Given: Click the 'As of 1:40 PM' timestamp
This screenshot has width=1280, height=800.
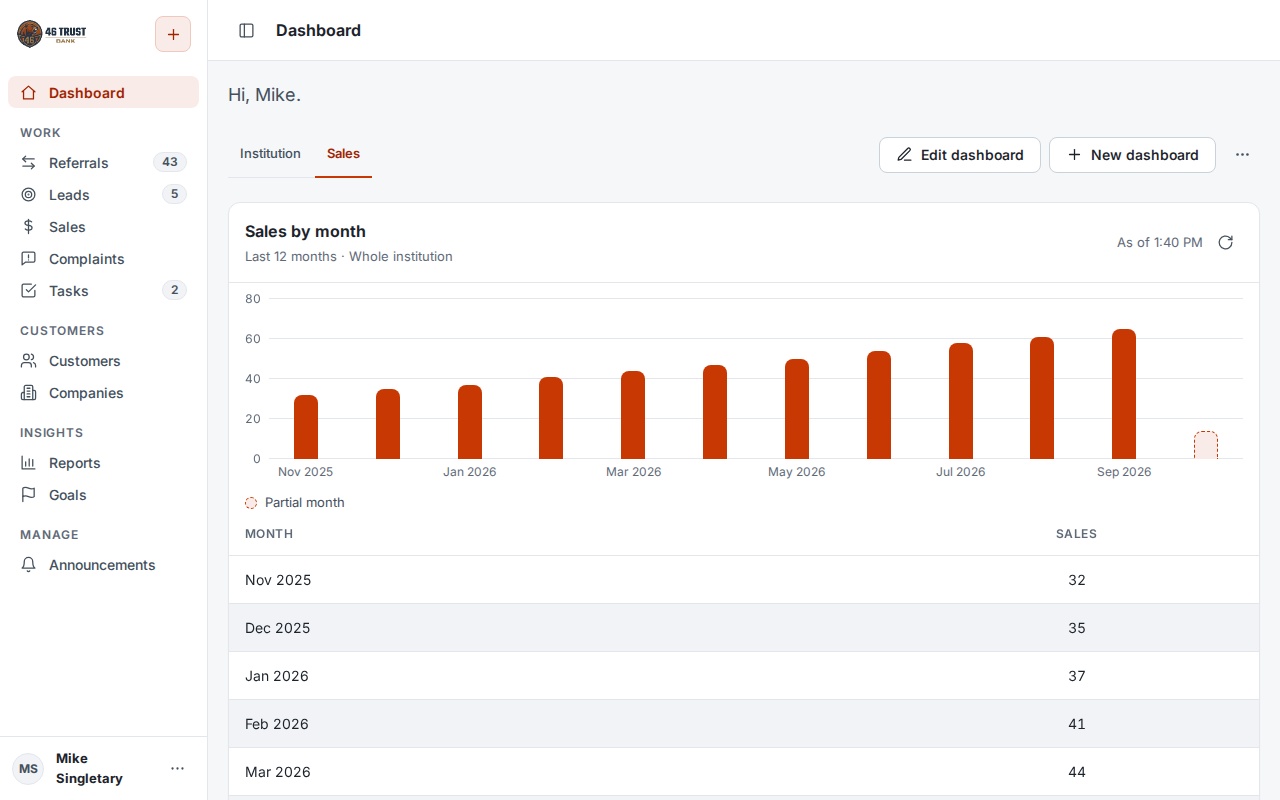Looking at the screenshot, I should point(1160,242).
